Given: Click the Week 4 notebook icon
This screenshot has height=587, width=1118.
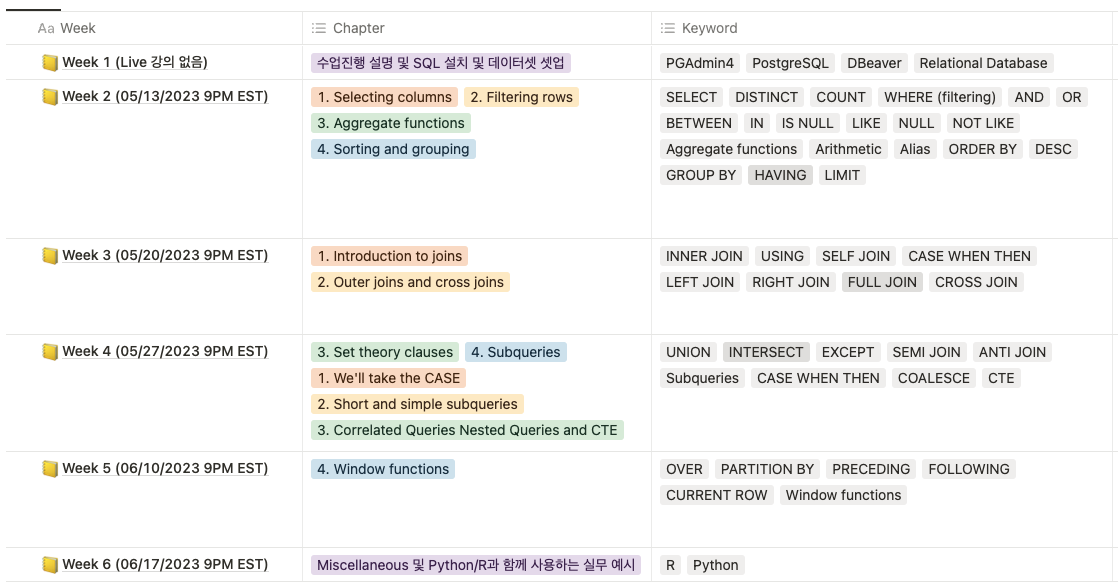Looking at the screenshot, I should [49, 352].
